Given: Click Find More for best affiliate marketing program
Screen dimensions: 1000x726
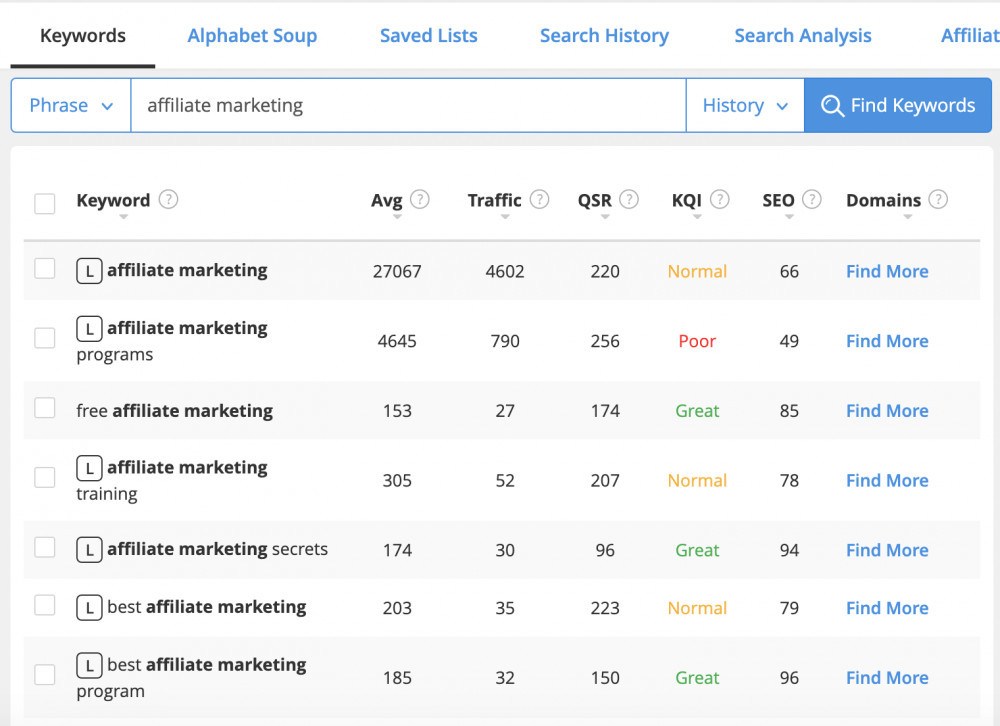Looking at the screenshot, I should [x=887, y=678].
